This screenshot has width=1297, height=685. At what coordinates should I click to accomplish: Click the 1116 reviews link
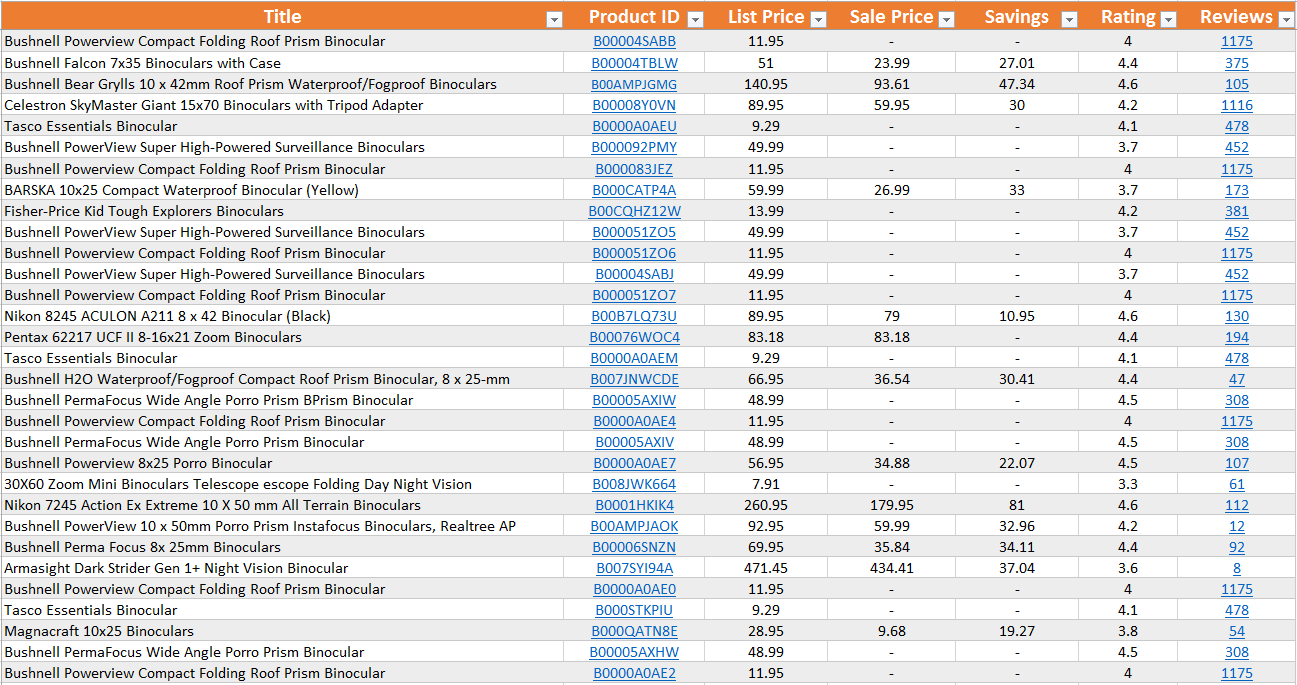[x=1237, y=105]
